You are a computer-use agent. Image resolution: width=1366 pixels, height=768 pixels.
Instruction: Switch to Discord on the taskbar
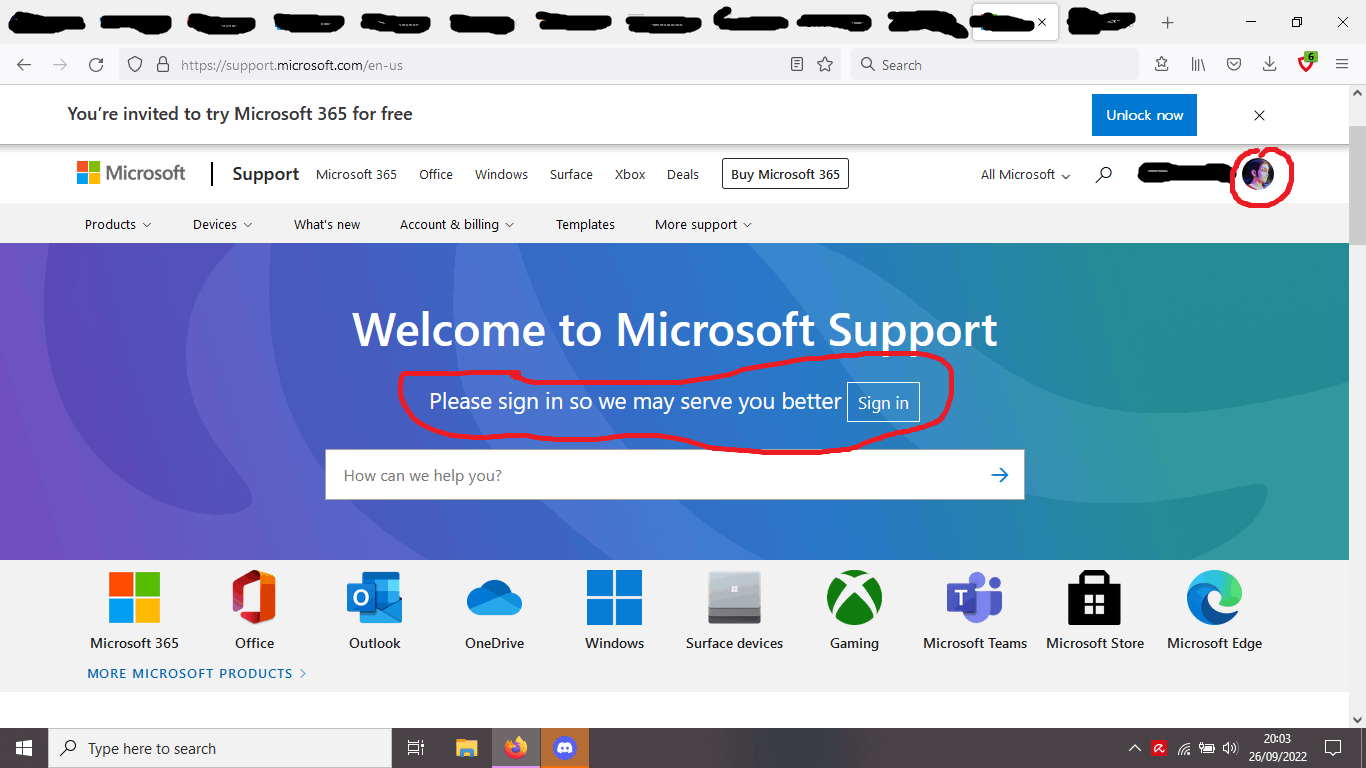pyautogui.click(x=565, y=748)
